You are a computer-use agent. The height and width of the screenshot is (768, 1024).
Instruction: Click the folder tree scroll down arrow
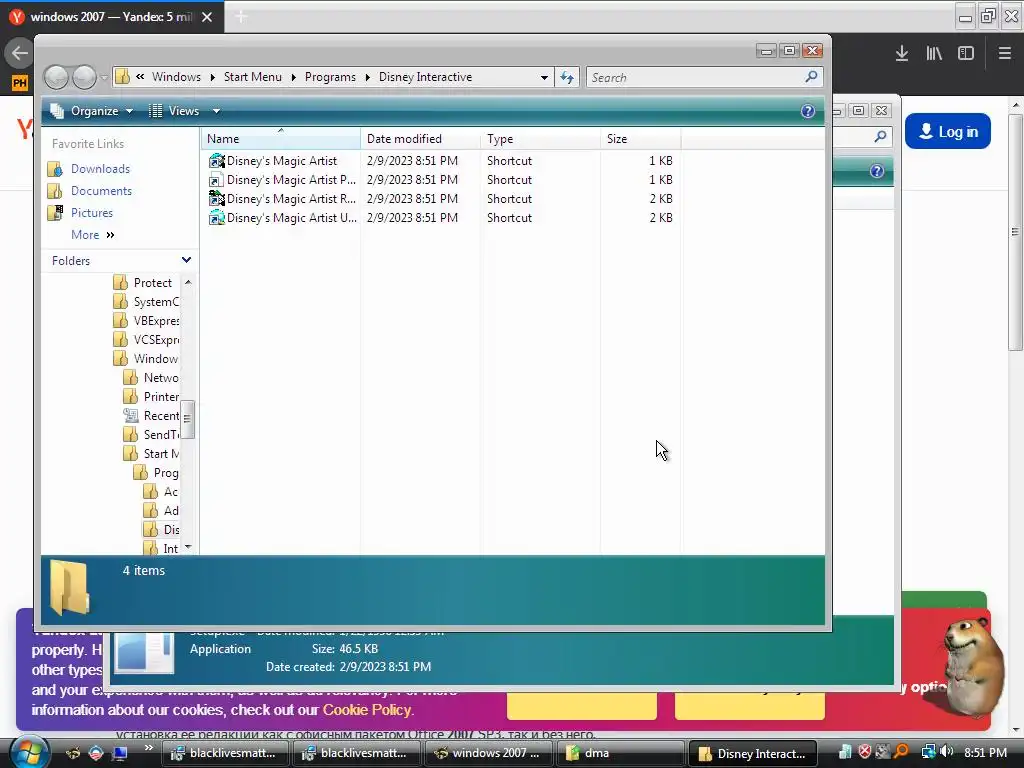188,547
